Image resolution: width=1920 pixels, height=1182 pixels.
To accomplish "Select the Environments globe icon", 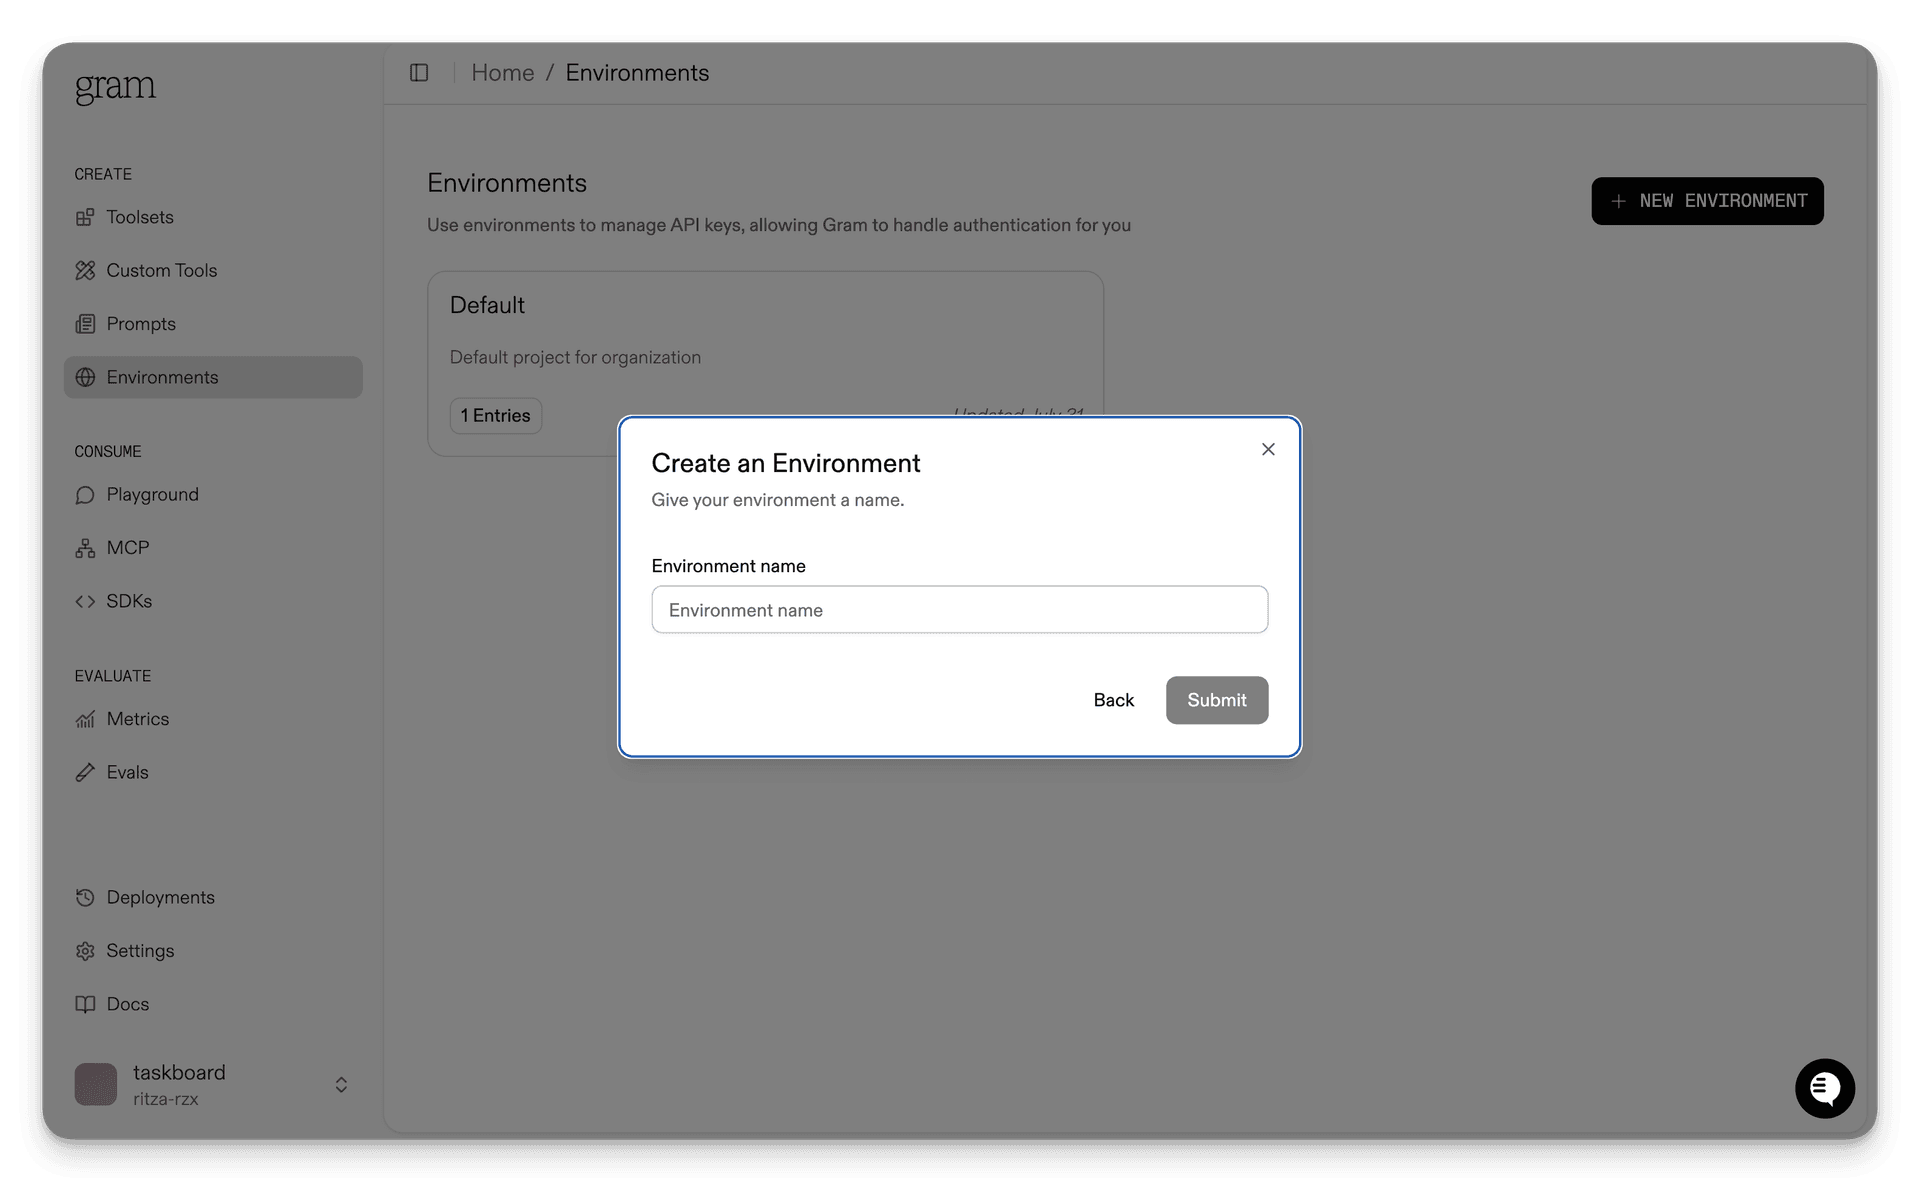I will pyautogui.click(x=86, y=377).
